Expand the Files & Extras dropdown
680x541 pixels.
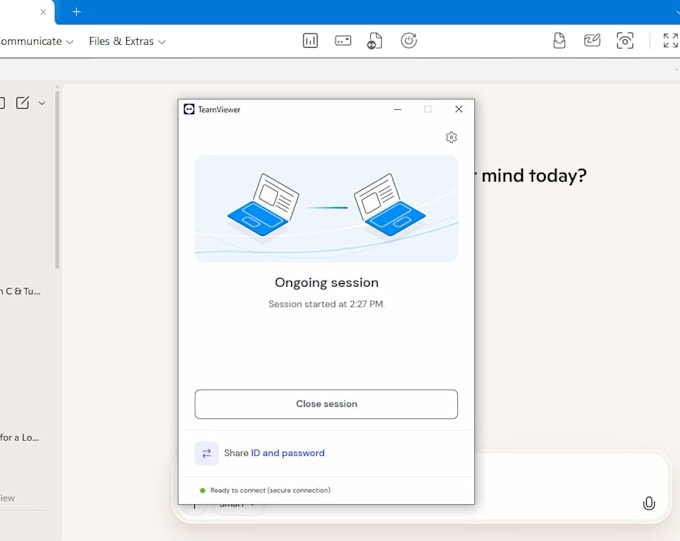click(127, 41)
